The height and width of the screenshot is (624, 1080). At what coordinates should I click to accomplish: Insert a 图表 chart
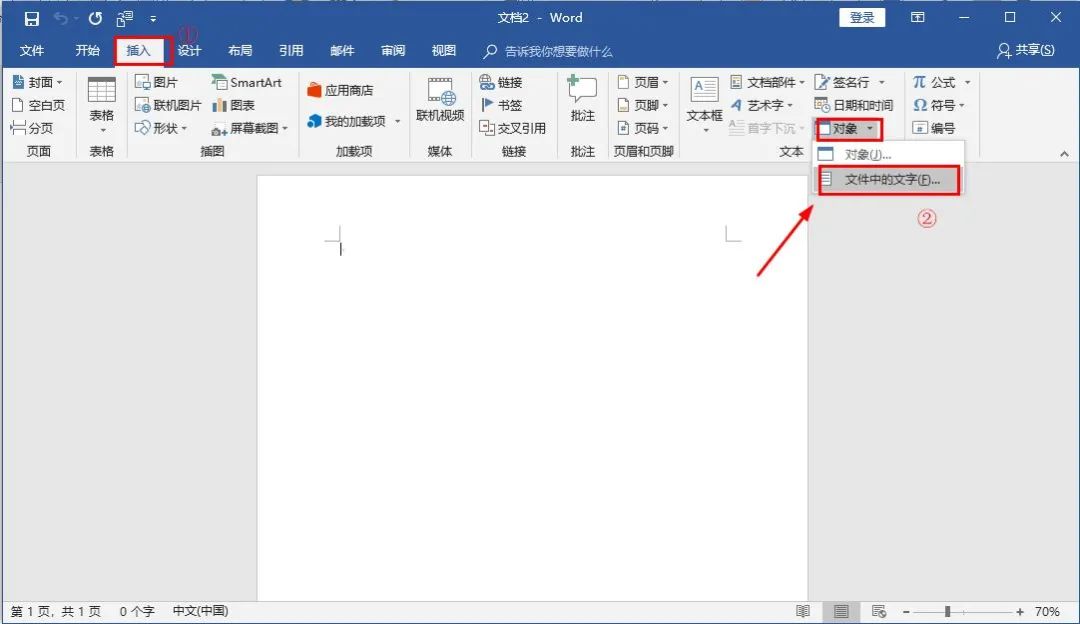234,105
